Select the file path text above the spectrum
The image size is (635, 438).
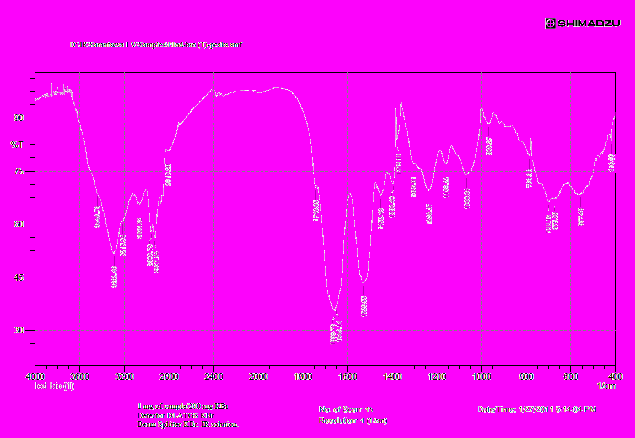pos(156,45)
